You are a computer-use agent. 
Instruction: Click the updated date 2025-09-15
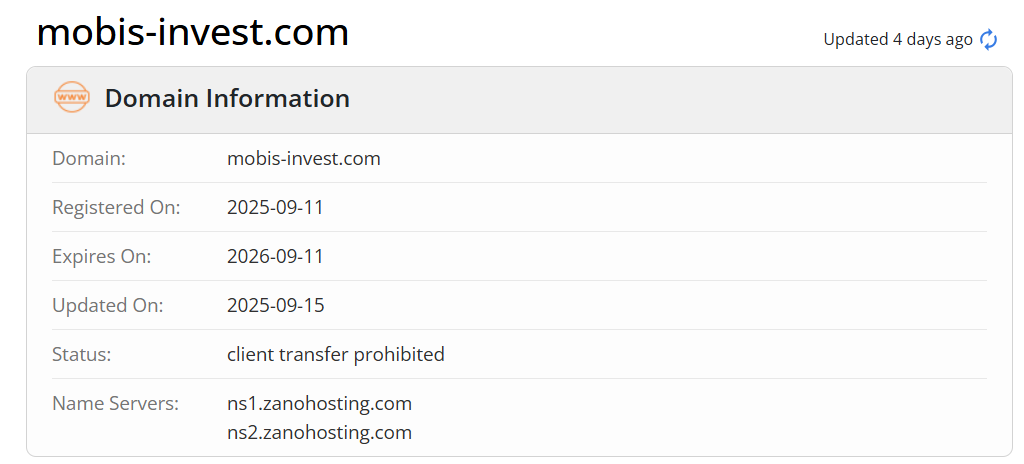[x=276, y=305]
